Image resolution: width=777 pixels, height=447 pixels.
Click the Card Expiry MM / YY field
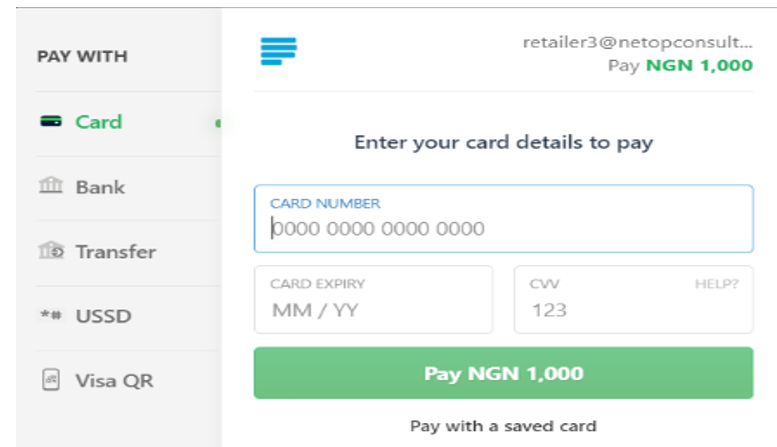(x=373, y=299)
